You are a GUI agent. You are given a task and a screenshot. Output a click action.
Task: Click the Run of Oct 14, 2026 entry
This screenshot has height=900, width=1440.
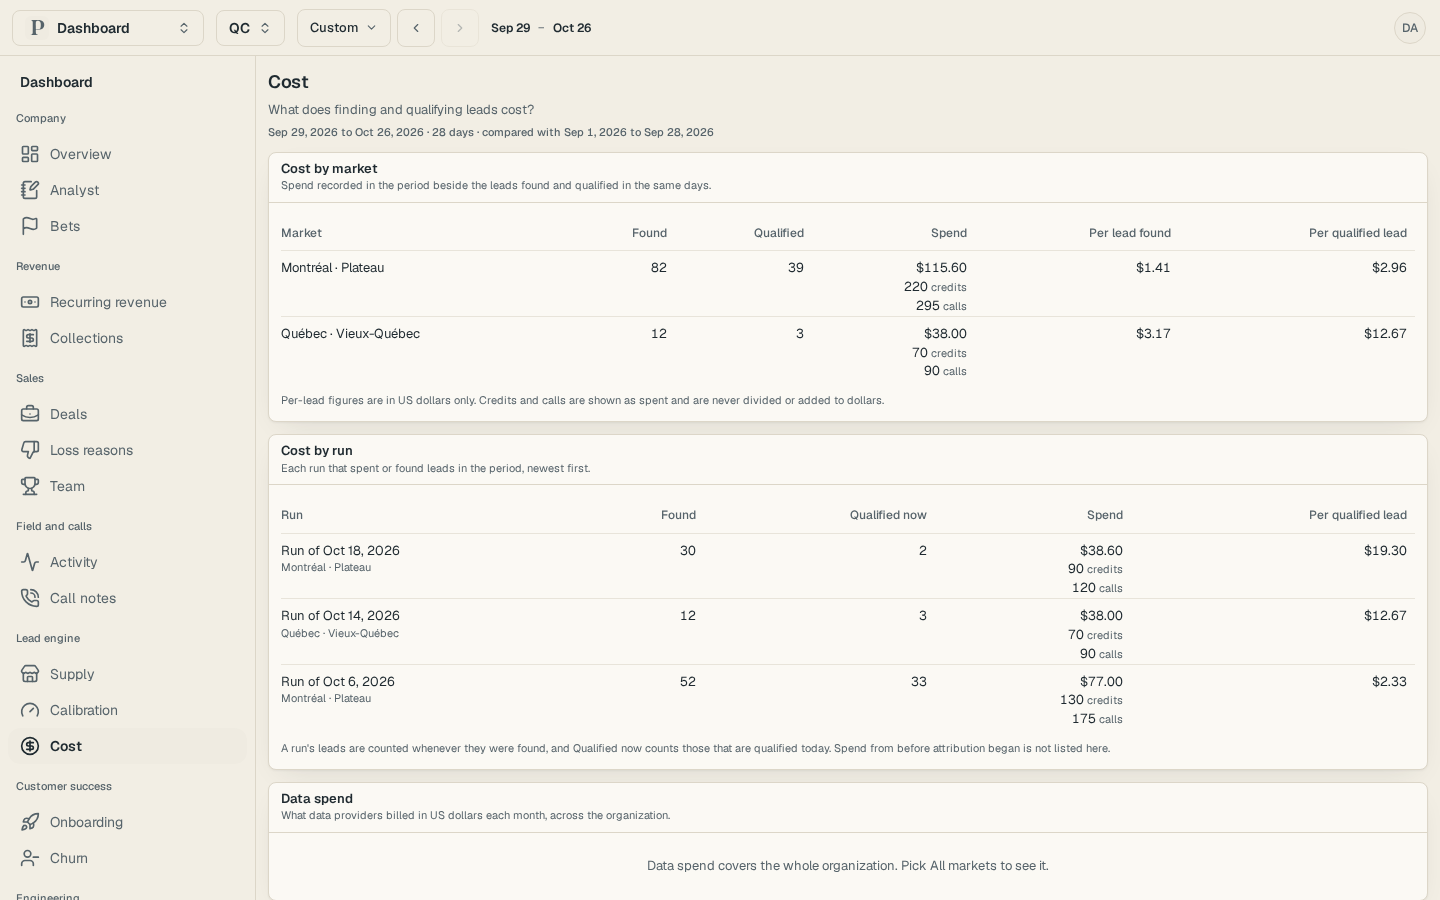click(340, 616)
